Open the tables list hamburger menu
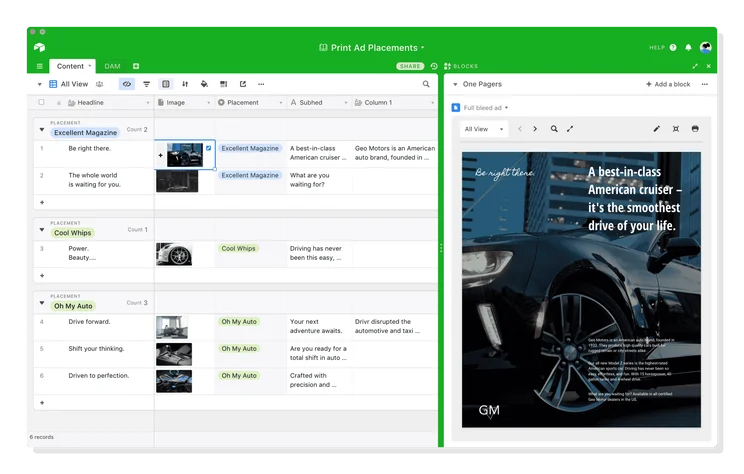The image size is (744, 474). (x=39, y=66)
